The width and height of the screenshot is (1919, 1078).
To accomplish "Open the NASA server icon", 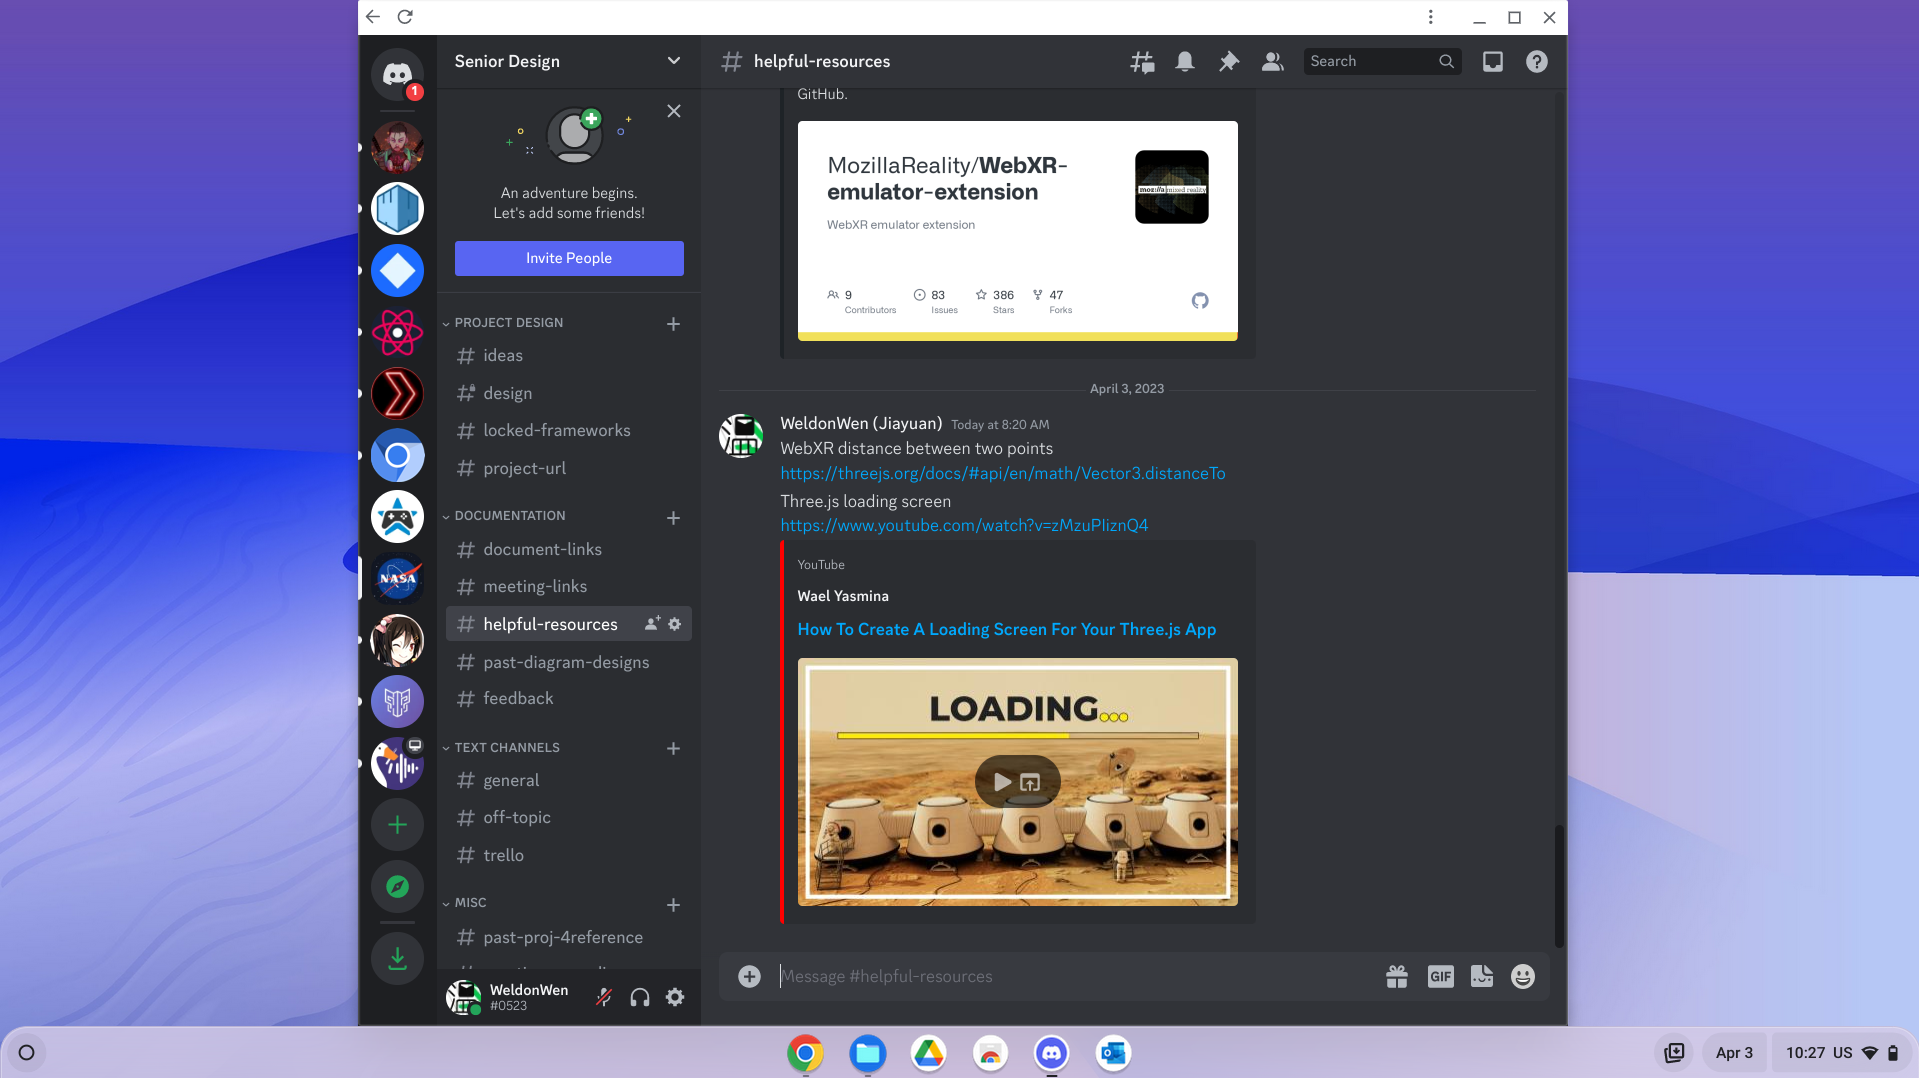I will [x=397, y=578].
